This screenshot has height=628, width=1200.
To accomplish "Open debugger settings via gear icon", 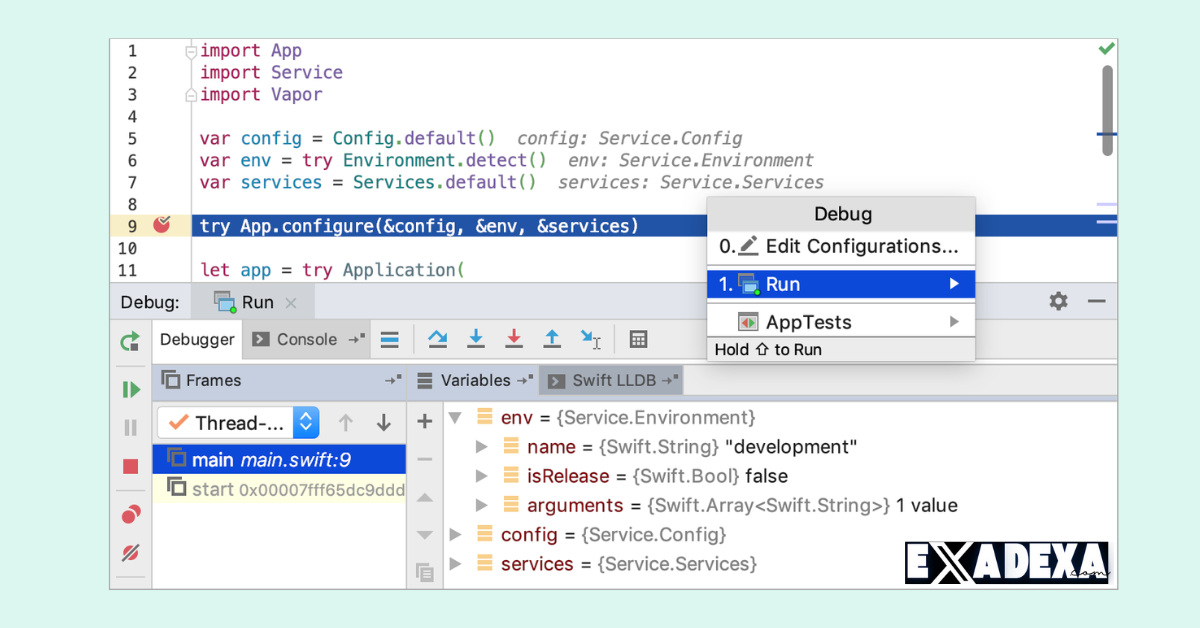I will (x=1058, y=301).
